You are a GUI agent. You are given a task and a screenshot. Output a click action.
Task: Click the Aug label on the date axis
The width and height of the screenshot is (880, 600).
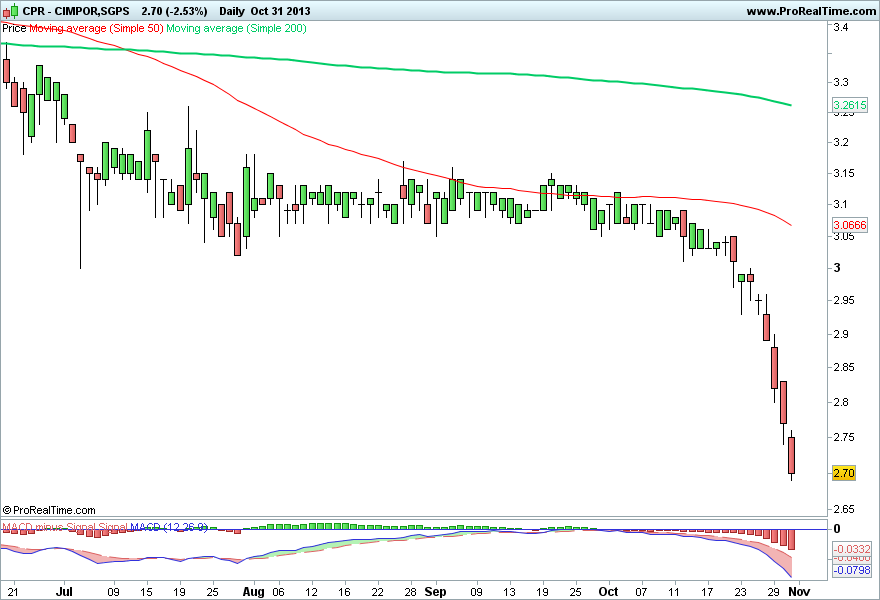pos(254,592)
